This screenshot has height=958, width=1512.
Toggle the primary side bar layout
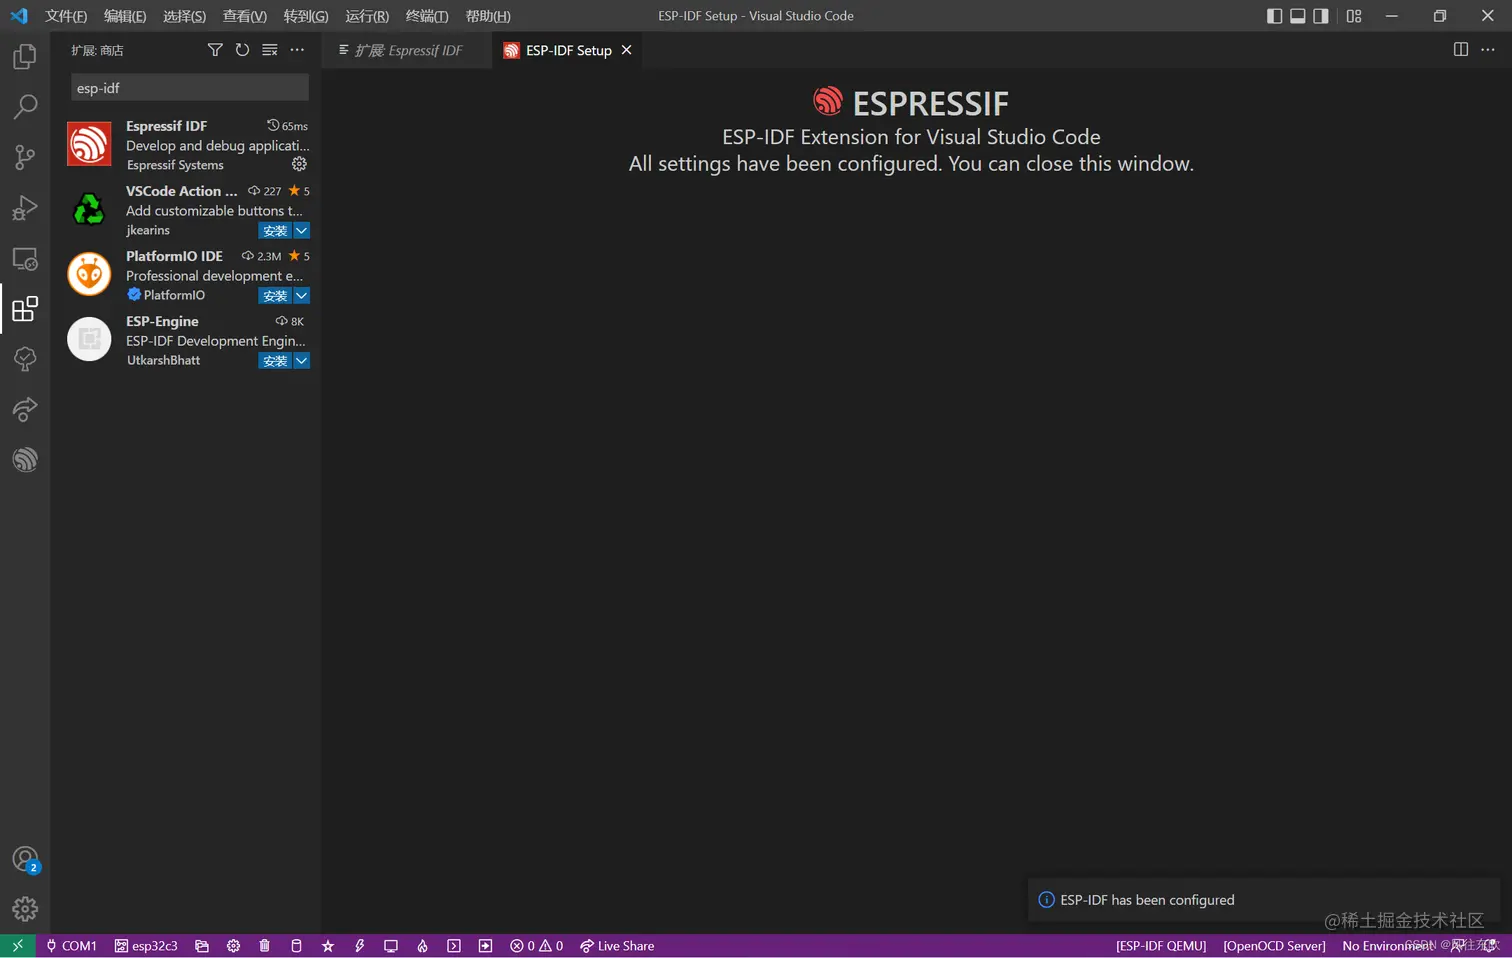click(1274, 16)
